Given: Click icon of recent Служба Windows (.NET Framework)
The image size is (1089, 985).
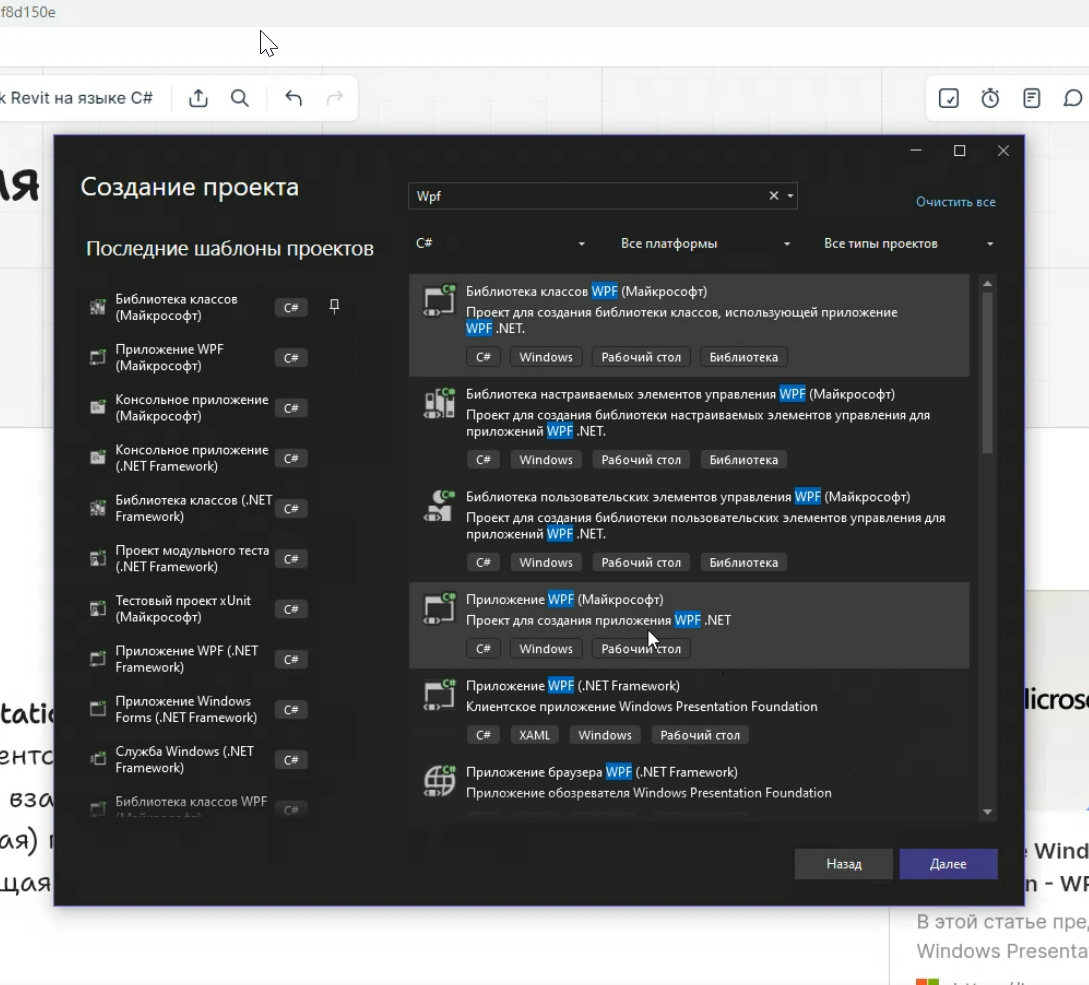Looking at the screenshot, I should point(98,759).
